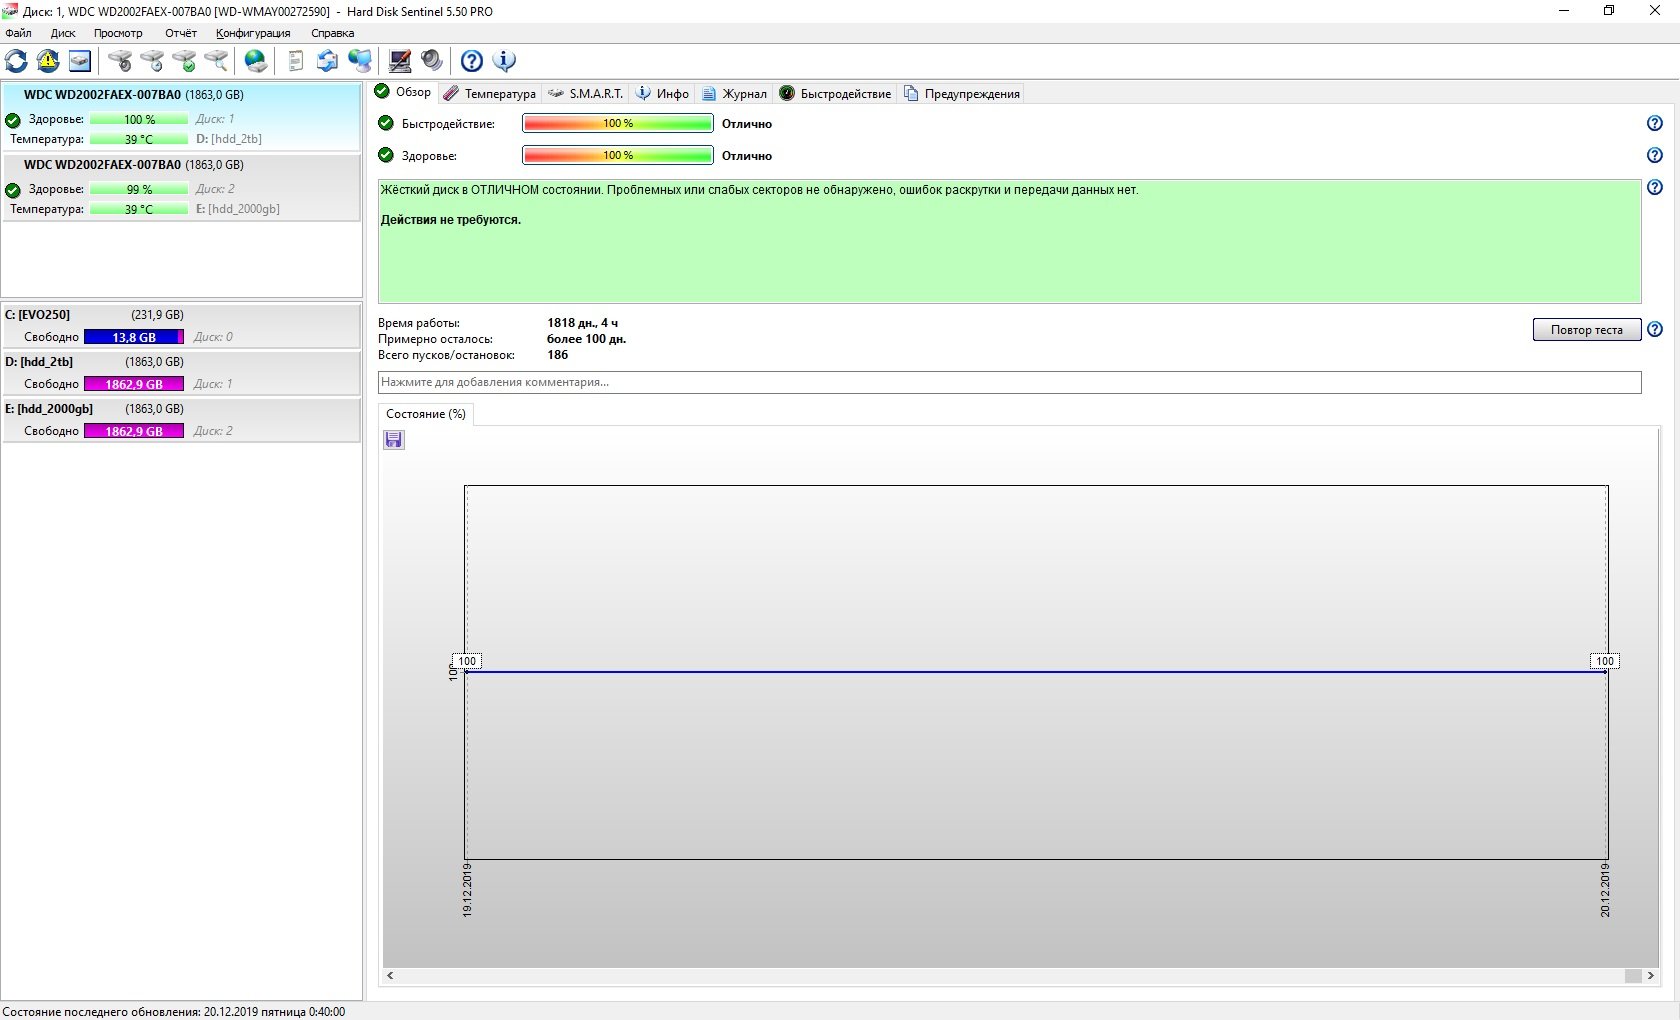Click the Здоровье 100 % health bar in overview
The image size is (1680, 1020).
pyautogui.click(x=618, y=155)
